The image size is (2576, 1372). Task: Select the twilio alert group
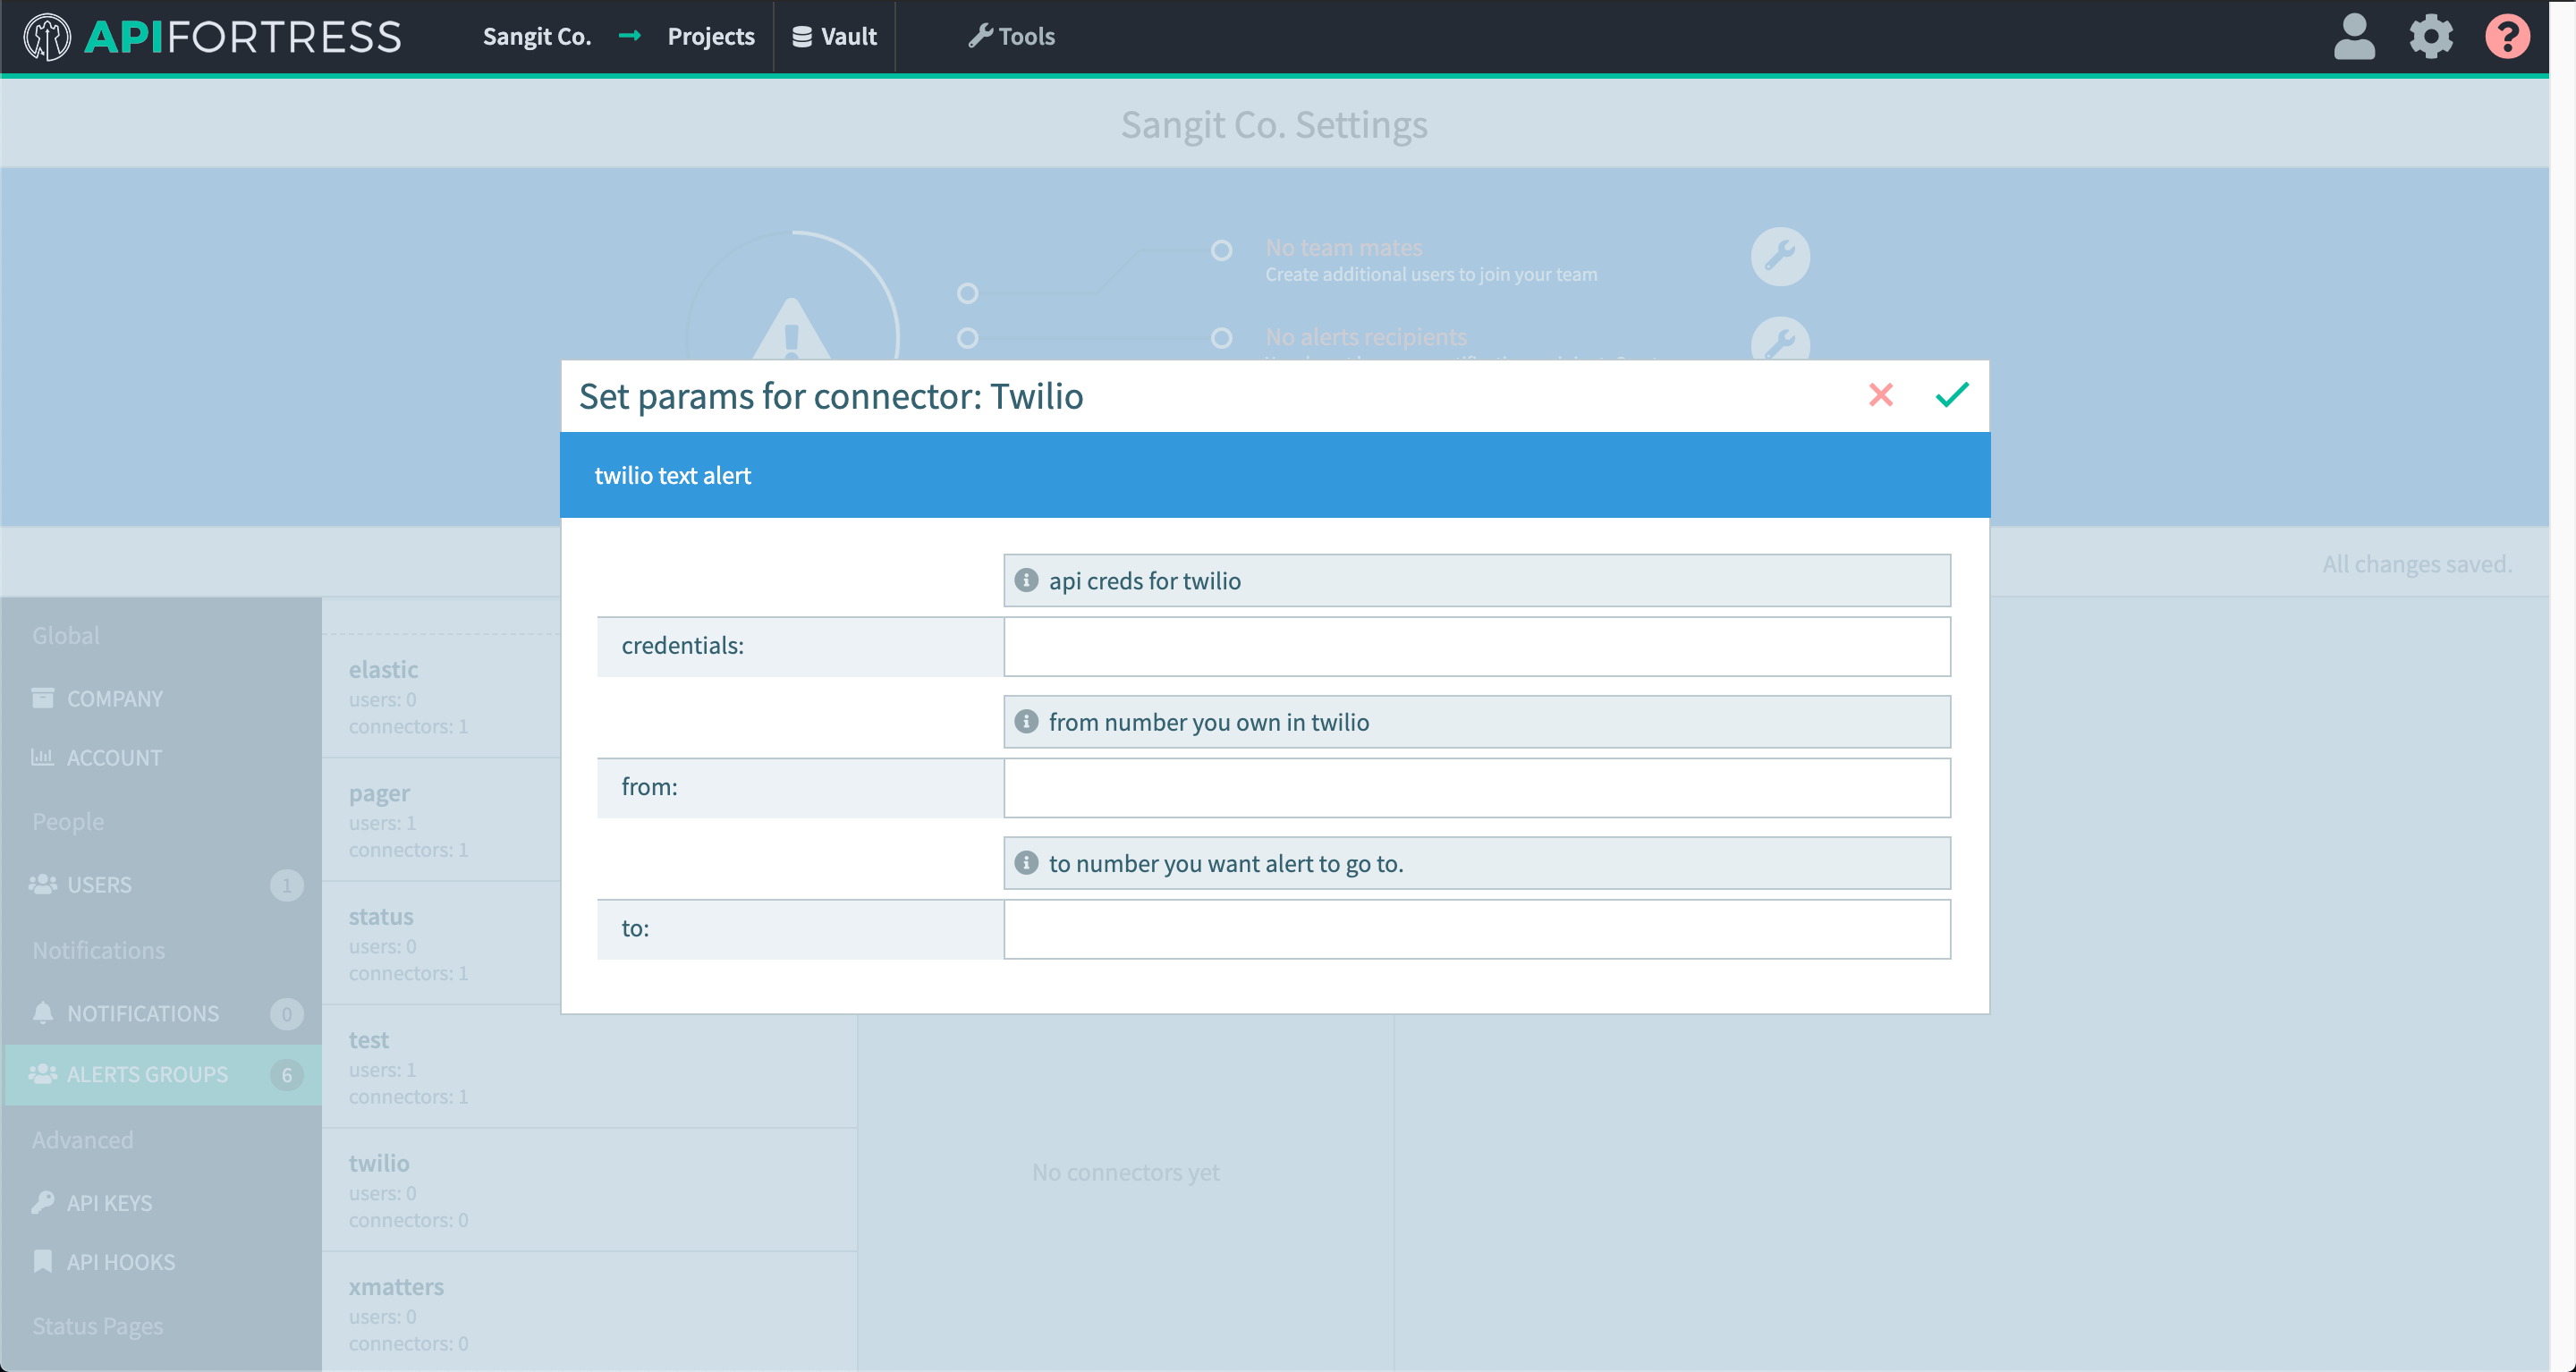[379, 1163]
